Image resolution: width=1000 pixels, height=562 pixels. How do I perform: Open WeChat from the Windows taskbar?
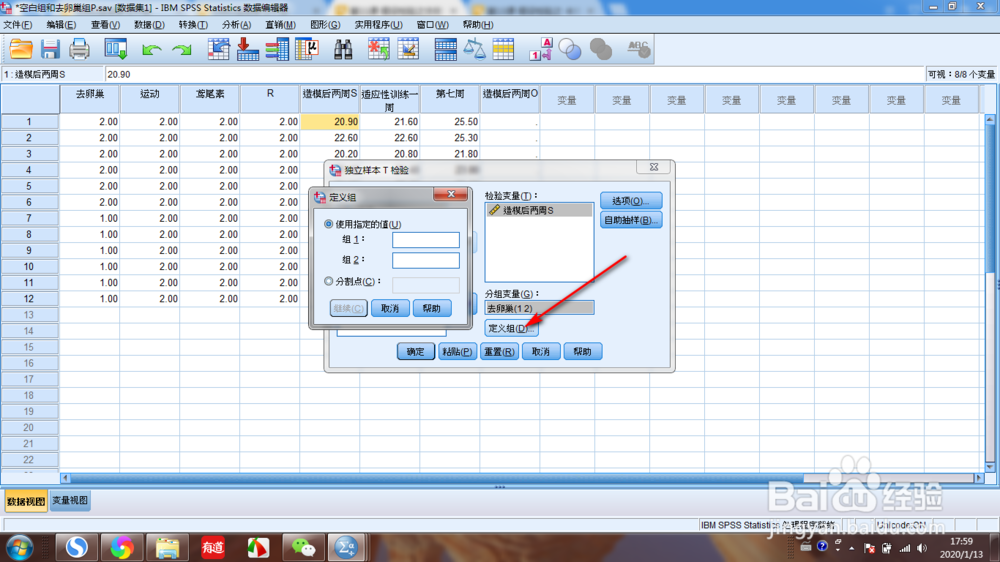coord(303,547)
